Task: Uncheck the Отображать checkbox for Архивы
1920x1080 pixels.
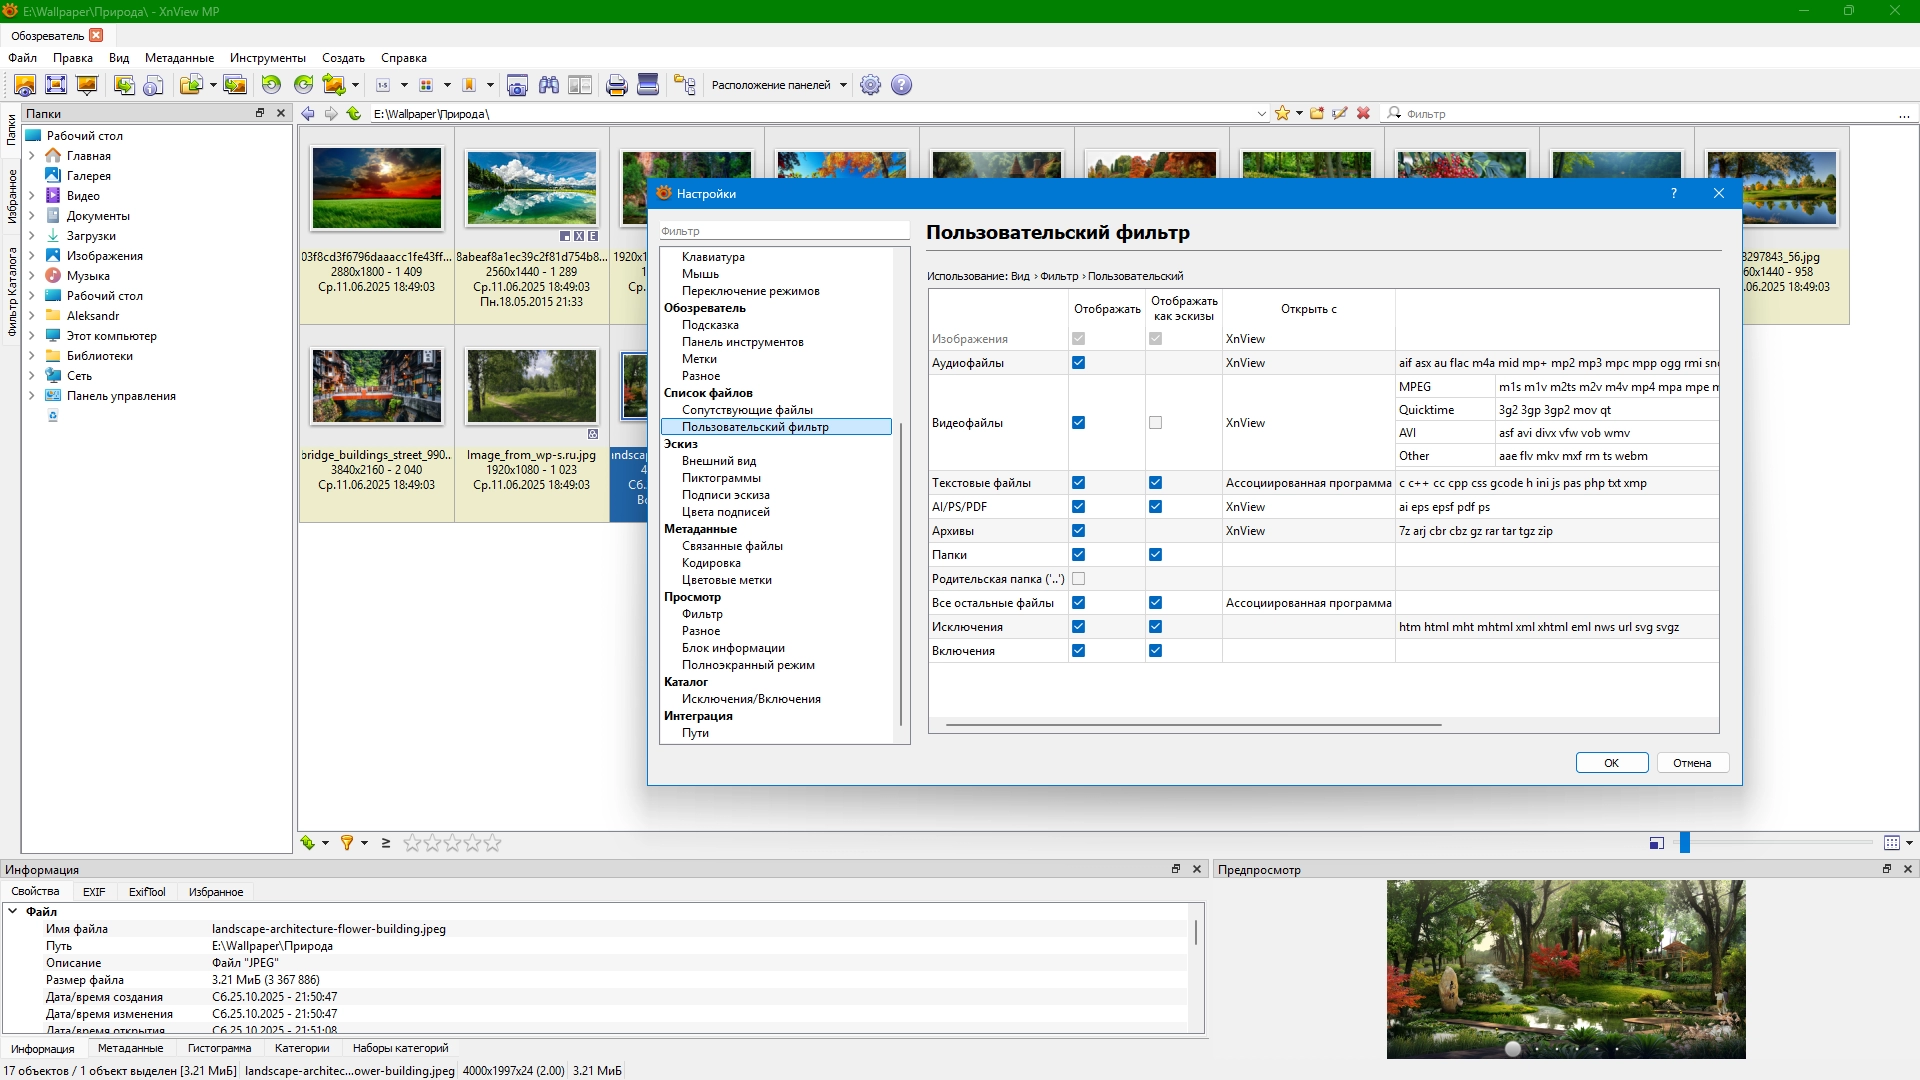Action: [1078, 531]
